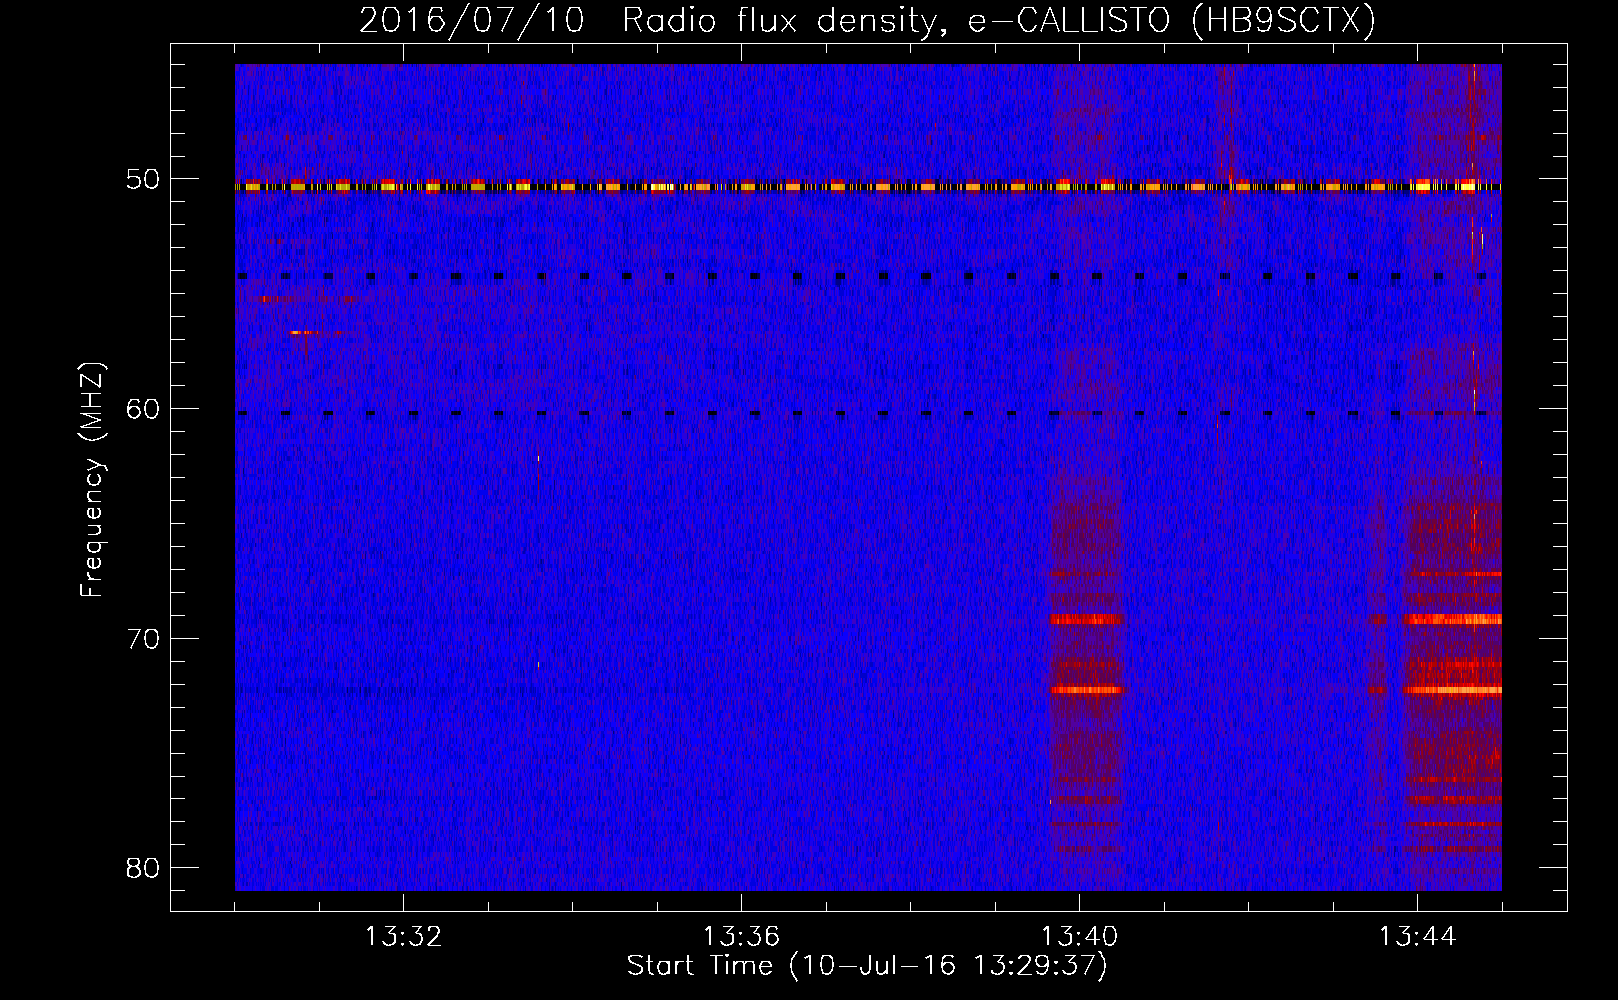
Task: Click the 13:40 time tick label
Action: 1079,937
